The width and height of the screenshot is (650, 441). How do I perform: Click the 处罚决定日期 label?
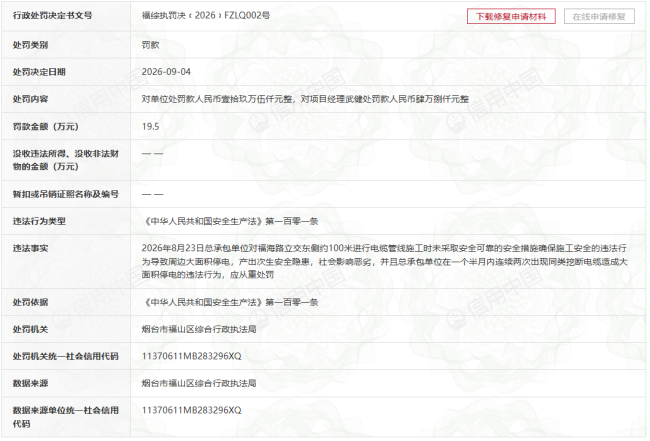click(39, 72)
